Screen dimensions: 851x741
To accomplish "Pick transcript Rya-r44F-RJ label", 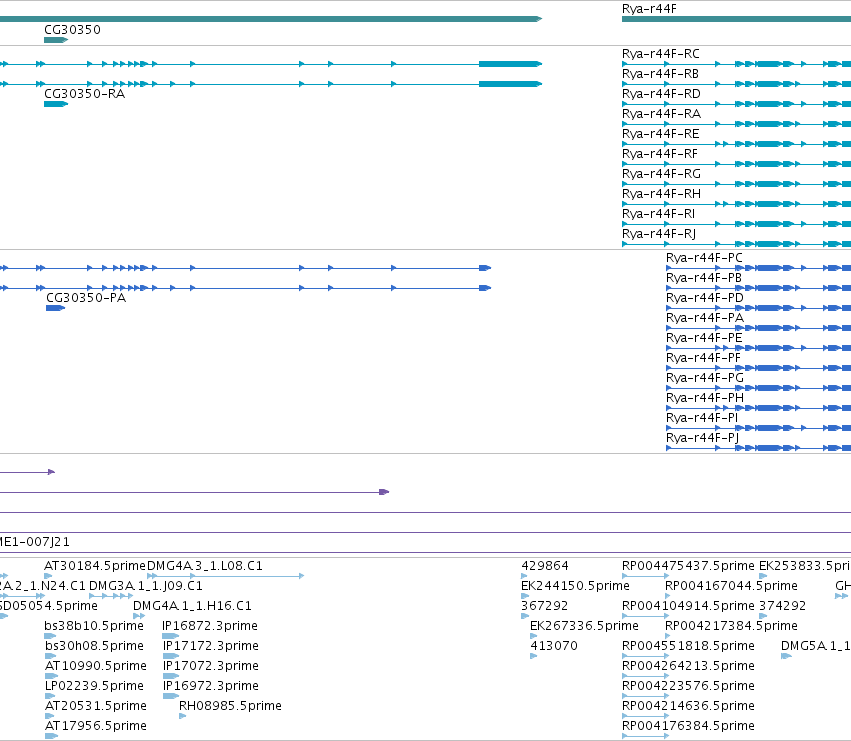I will click(x=659, y=234).
